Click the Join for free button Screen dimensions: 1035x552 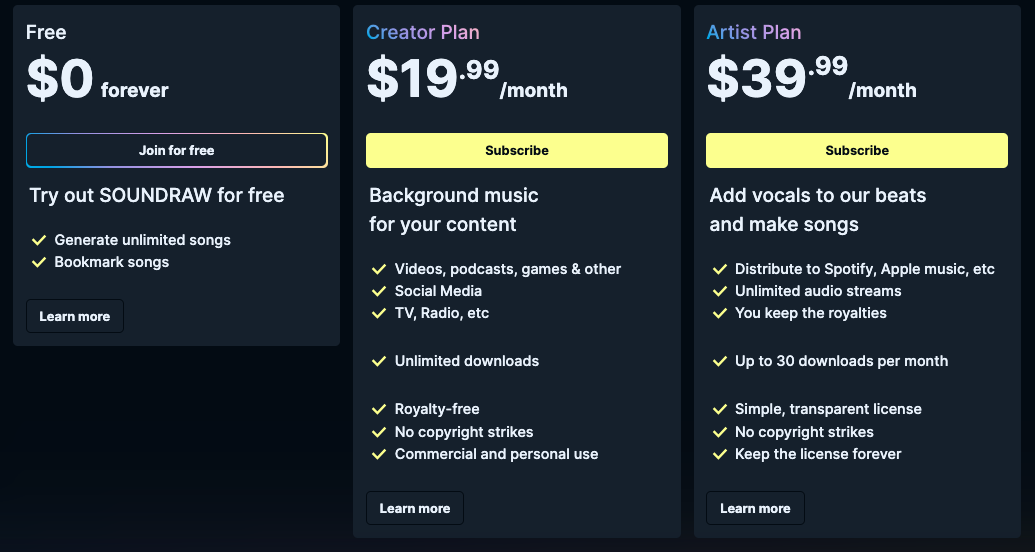point(176,151)
